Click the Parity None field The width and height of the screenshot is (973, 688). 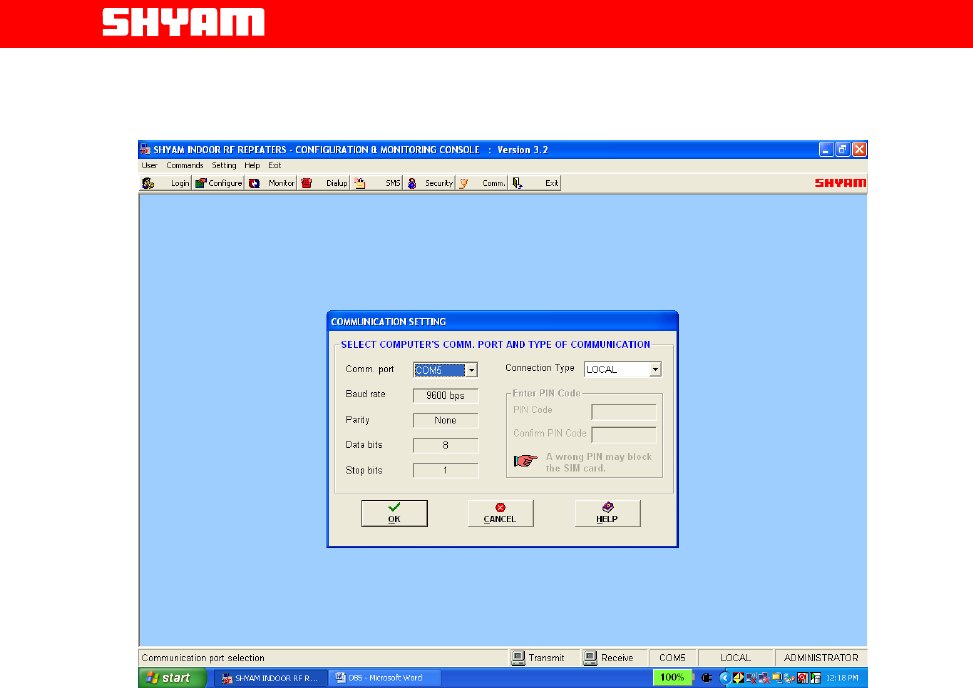click(446, 421)
